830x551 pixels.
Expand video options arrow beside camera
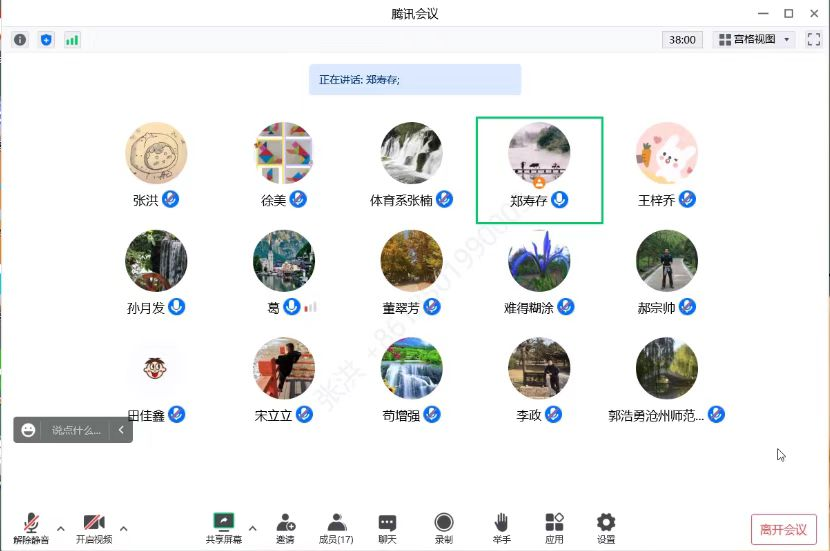point(123,528)
